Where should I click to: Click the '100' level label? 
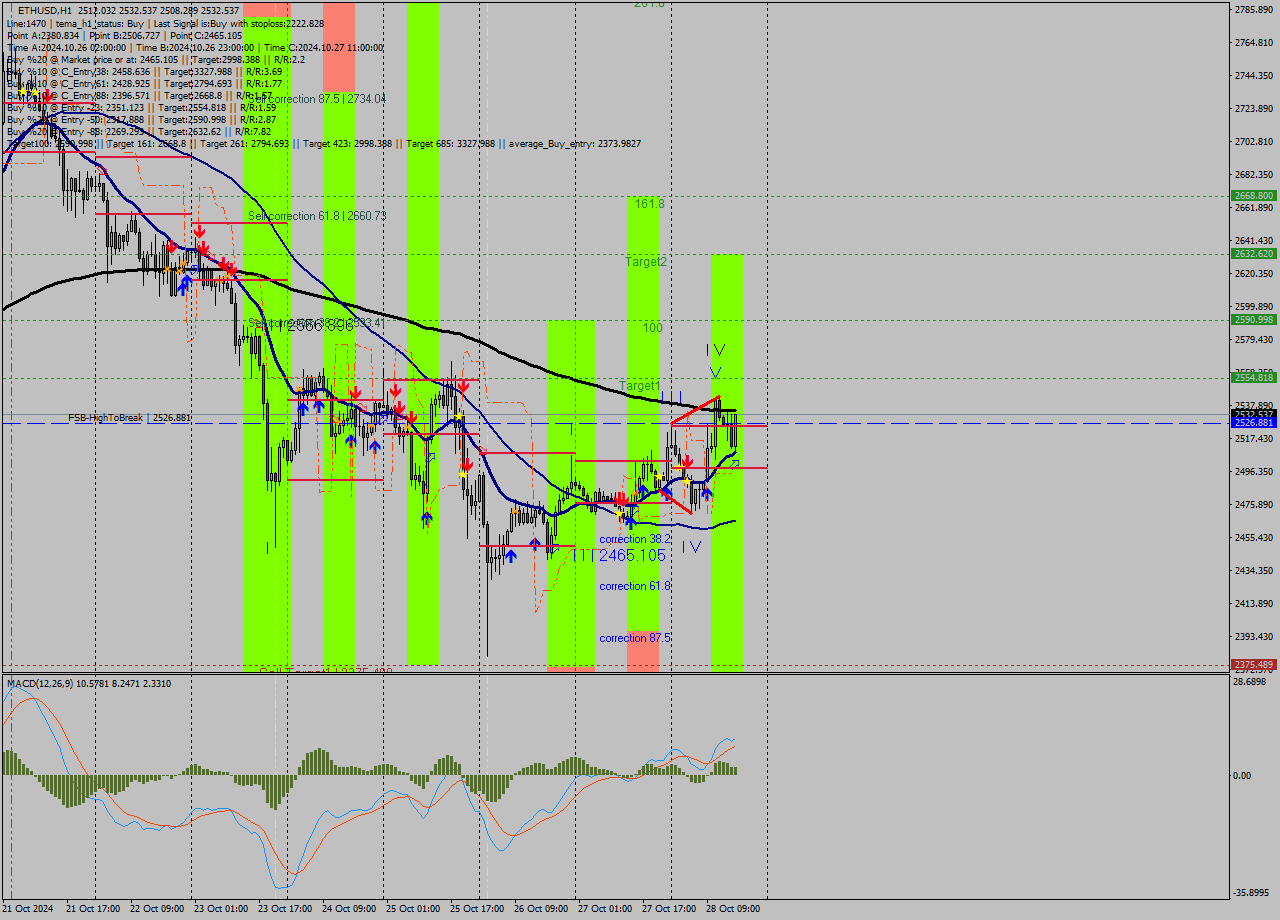coord(653,328)
